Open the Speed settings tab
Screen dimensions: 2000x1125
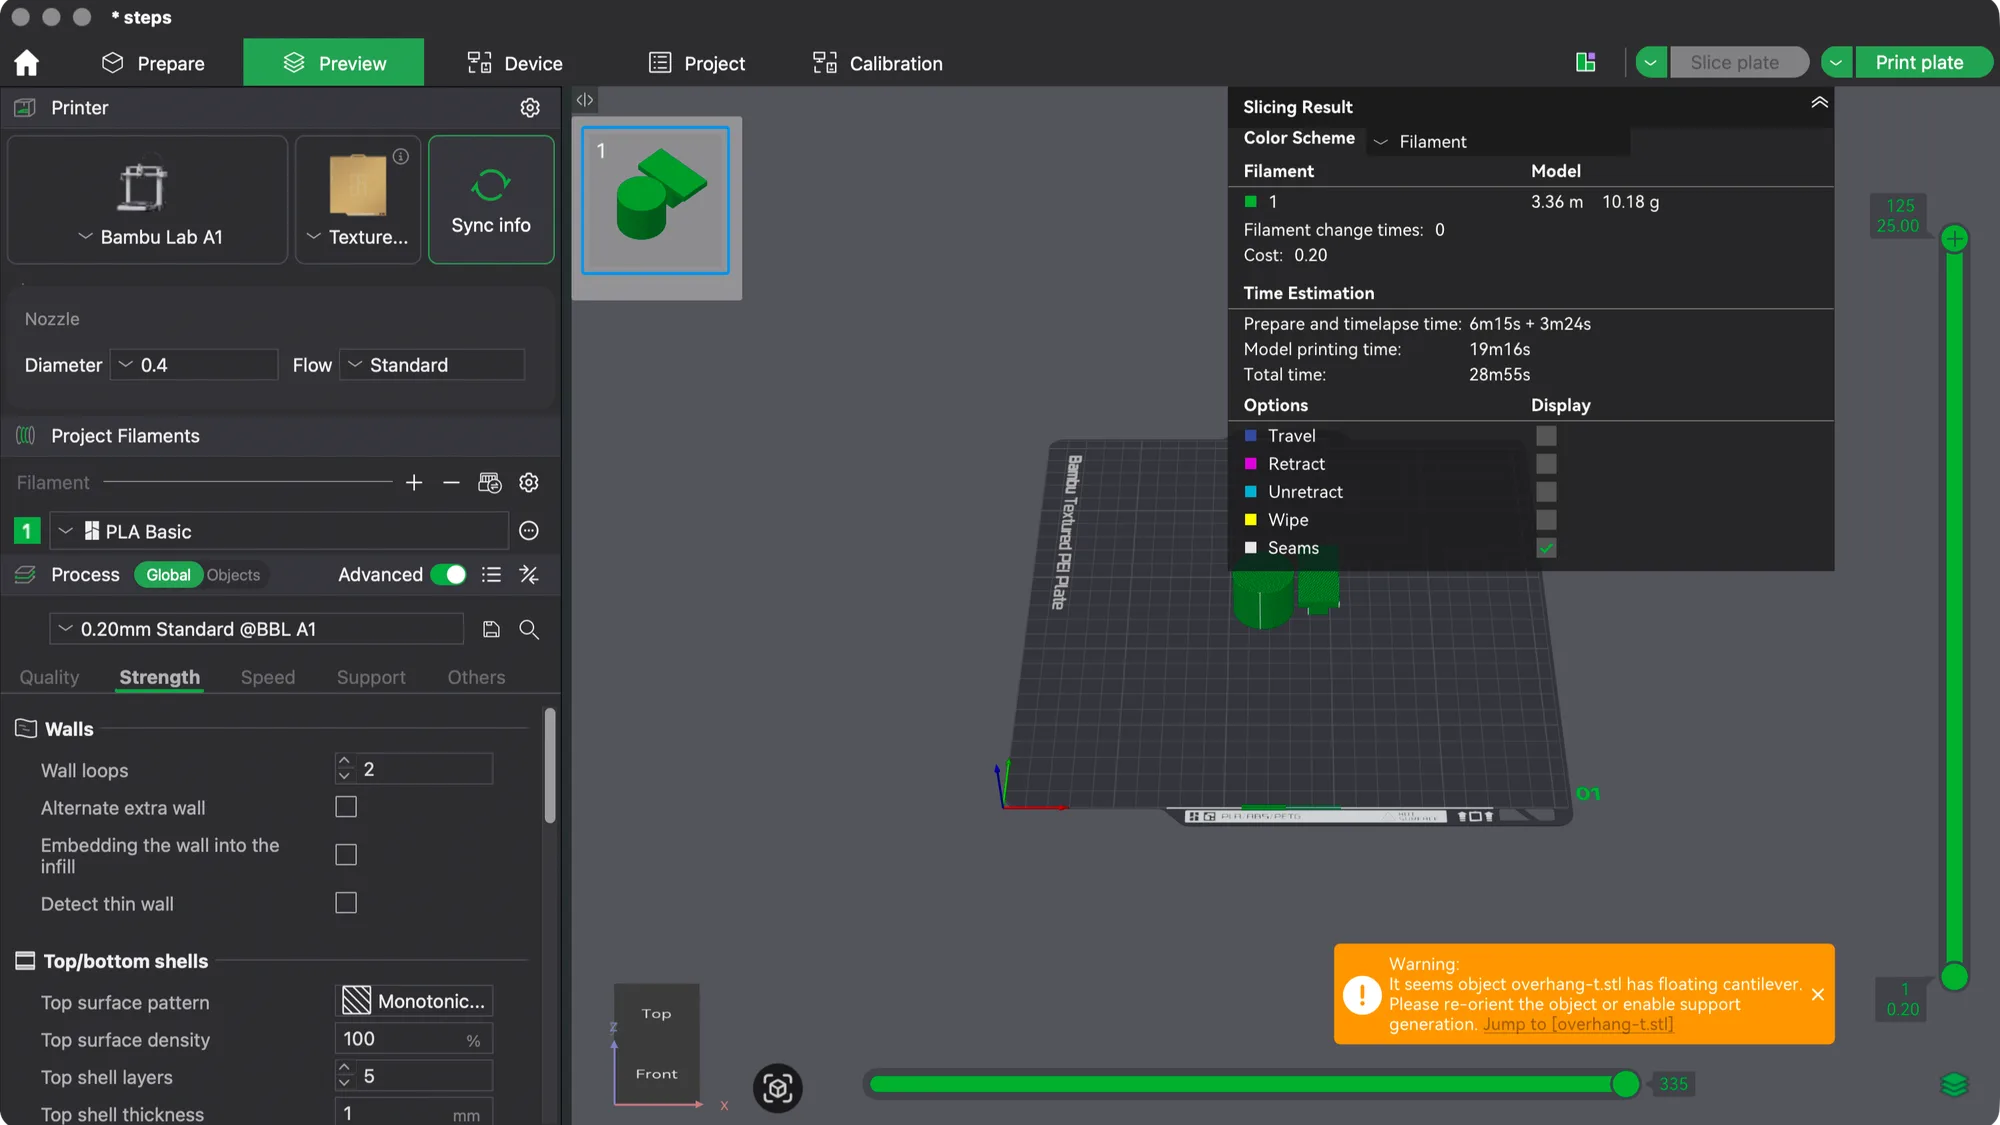tap(268, 677)
